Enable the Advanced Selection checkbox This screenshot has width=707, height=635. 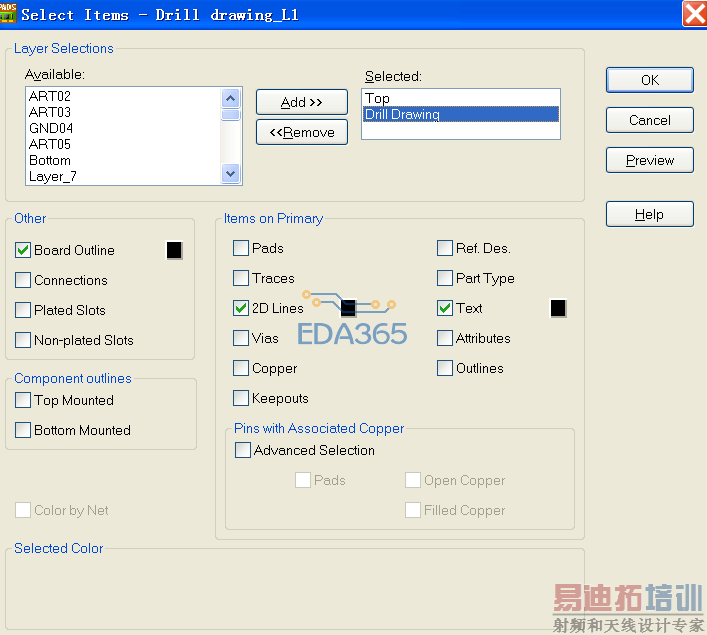point(243,450)
